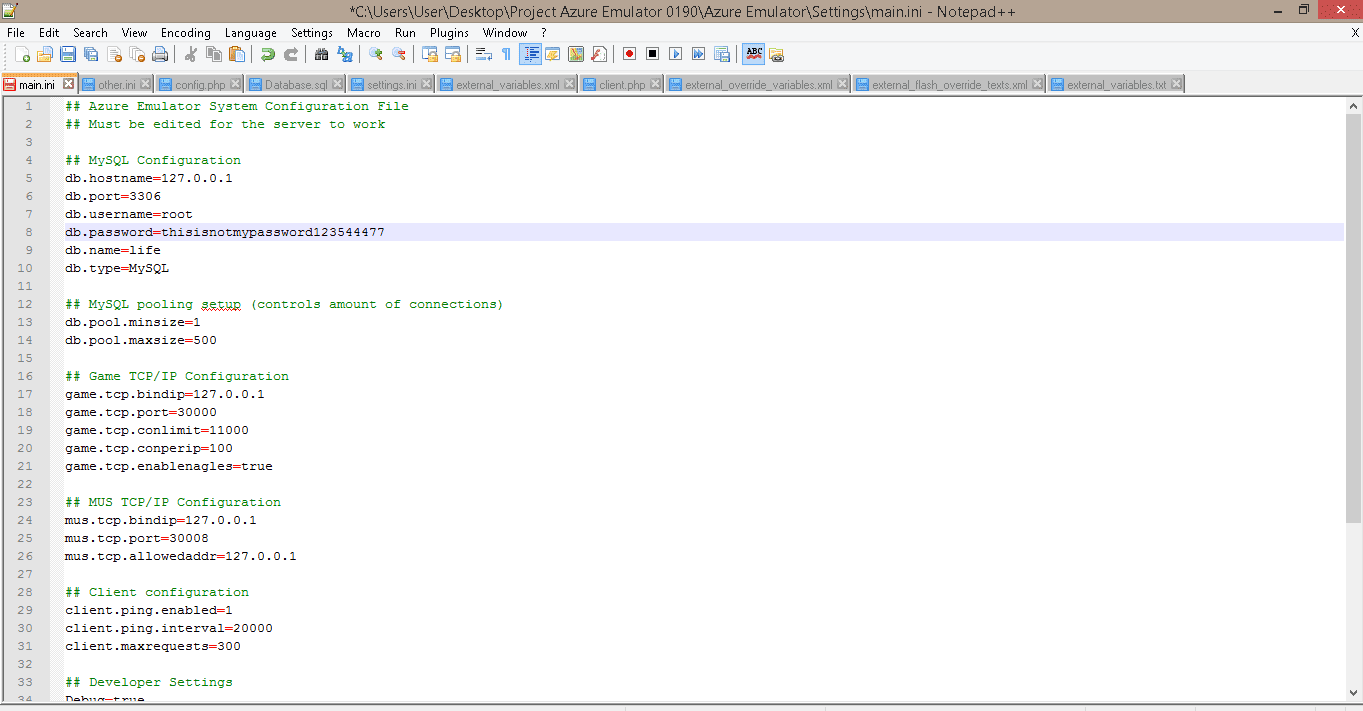Click the Close All toolbar icon

tap(137, 54)
